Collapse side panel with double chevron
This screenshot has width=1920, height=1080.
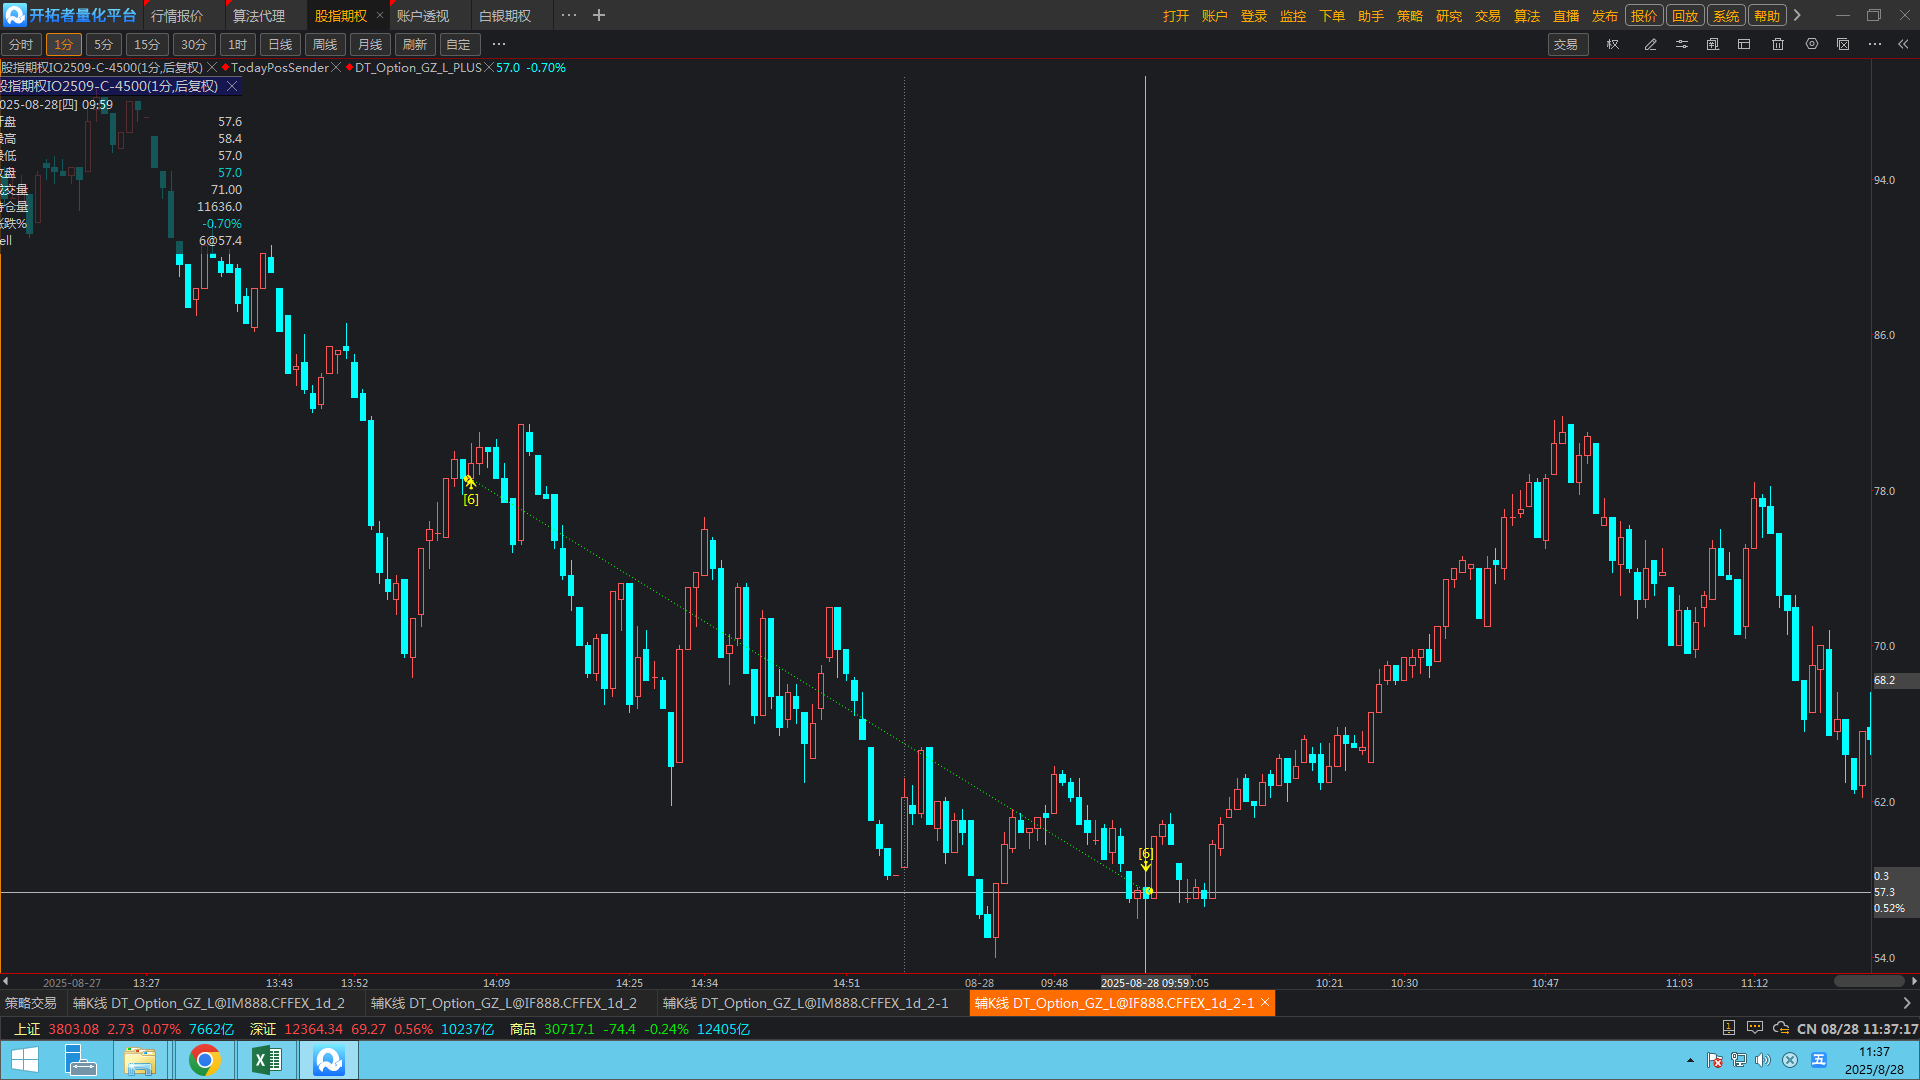(1903, 44)
